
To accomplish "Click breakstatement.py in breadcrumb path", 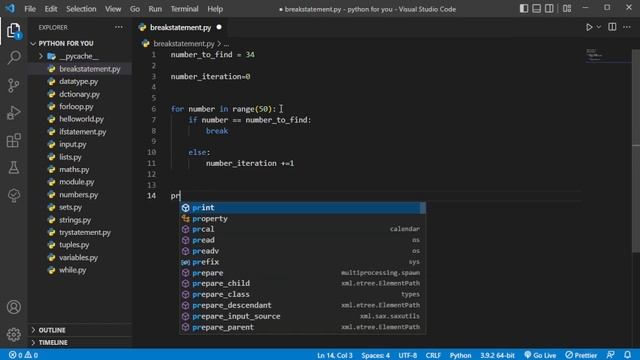I will (184, 43).
